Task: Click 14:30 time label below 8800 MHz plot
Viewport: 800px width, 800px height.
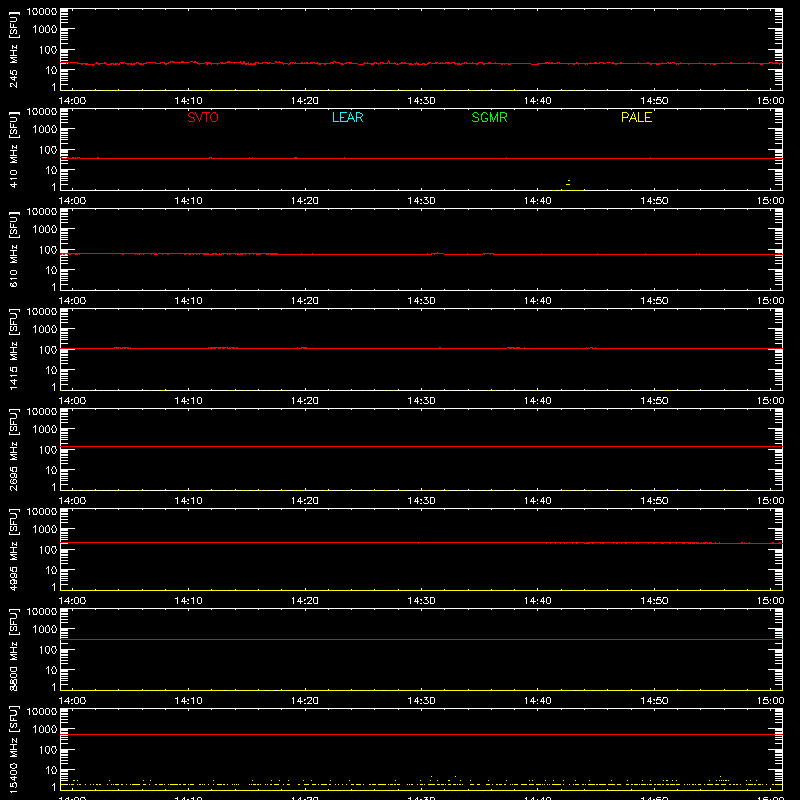Action: click(421, 701)
